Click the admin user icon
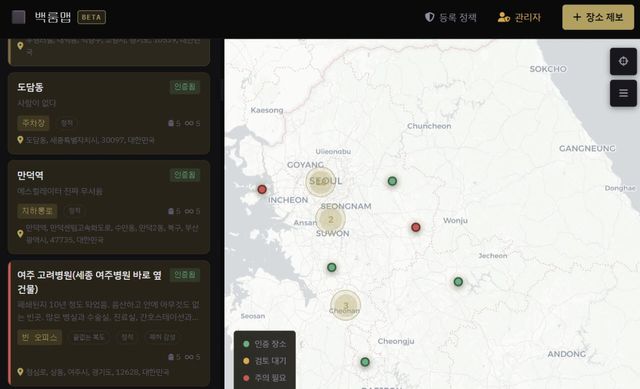Viewport: 640px width, 389px height. (x=504, y=17)
